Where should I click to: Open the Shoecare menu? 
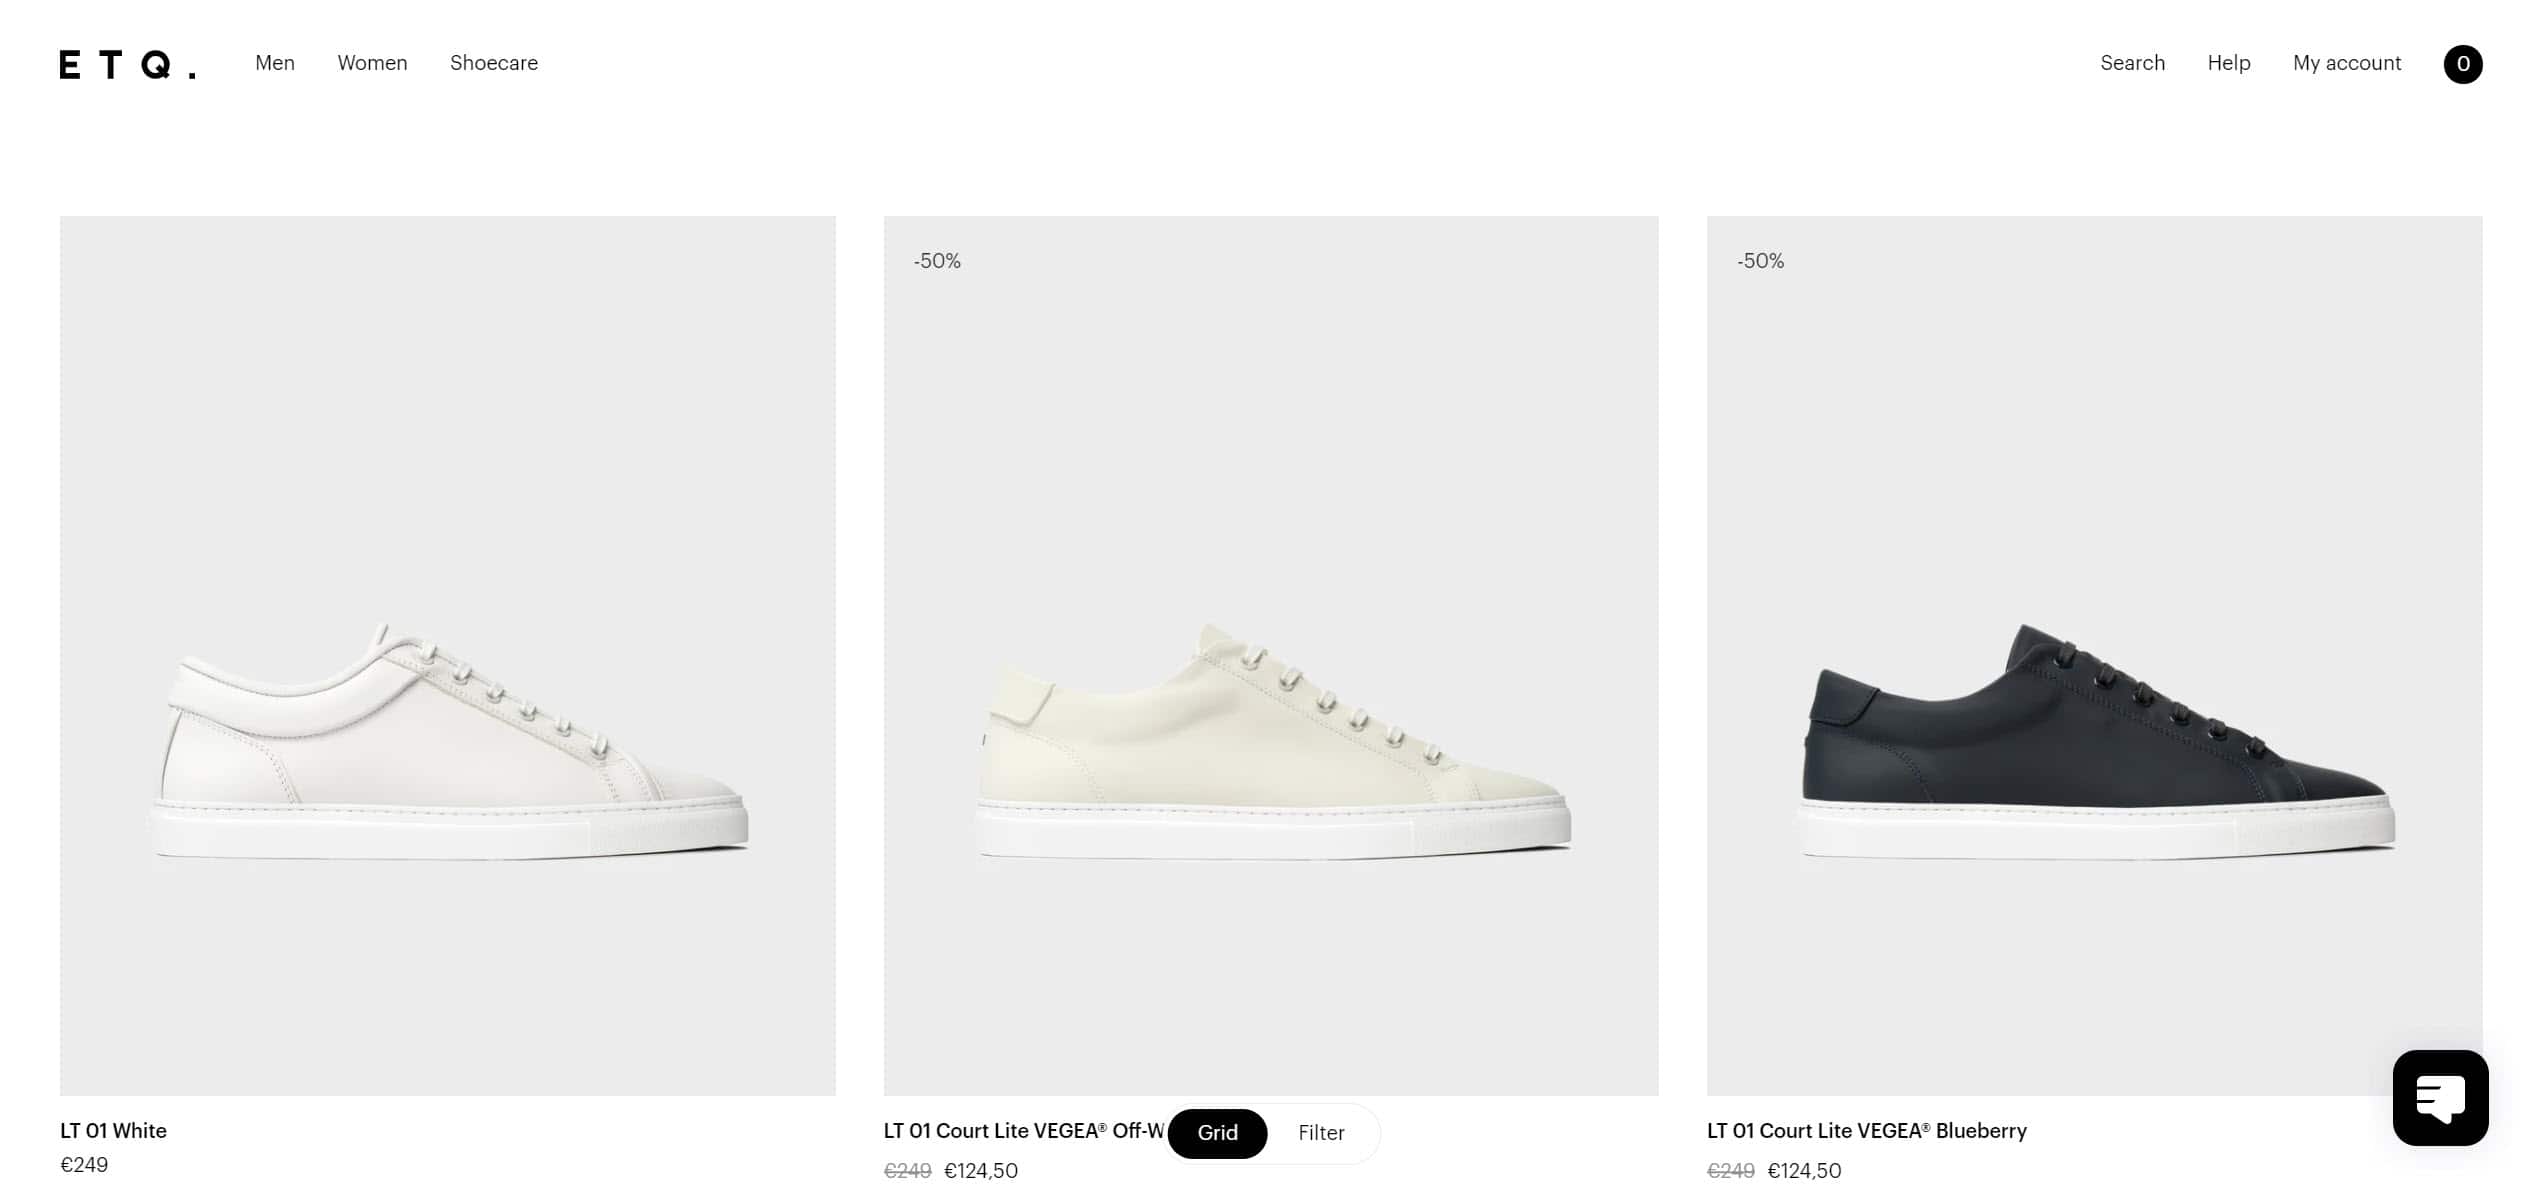coord(494,63)
